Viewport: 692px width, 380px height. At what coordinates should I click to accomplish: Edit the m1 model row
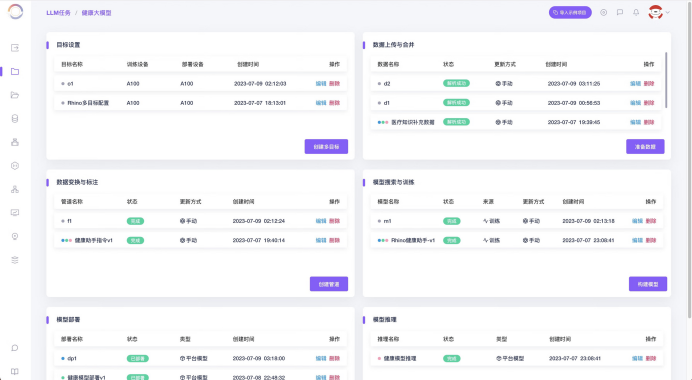637,221
